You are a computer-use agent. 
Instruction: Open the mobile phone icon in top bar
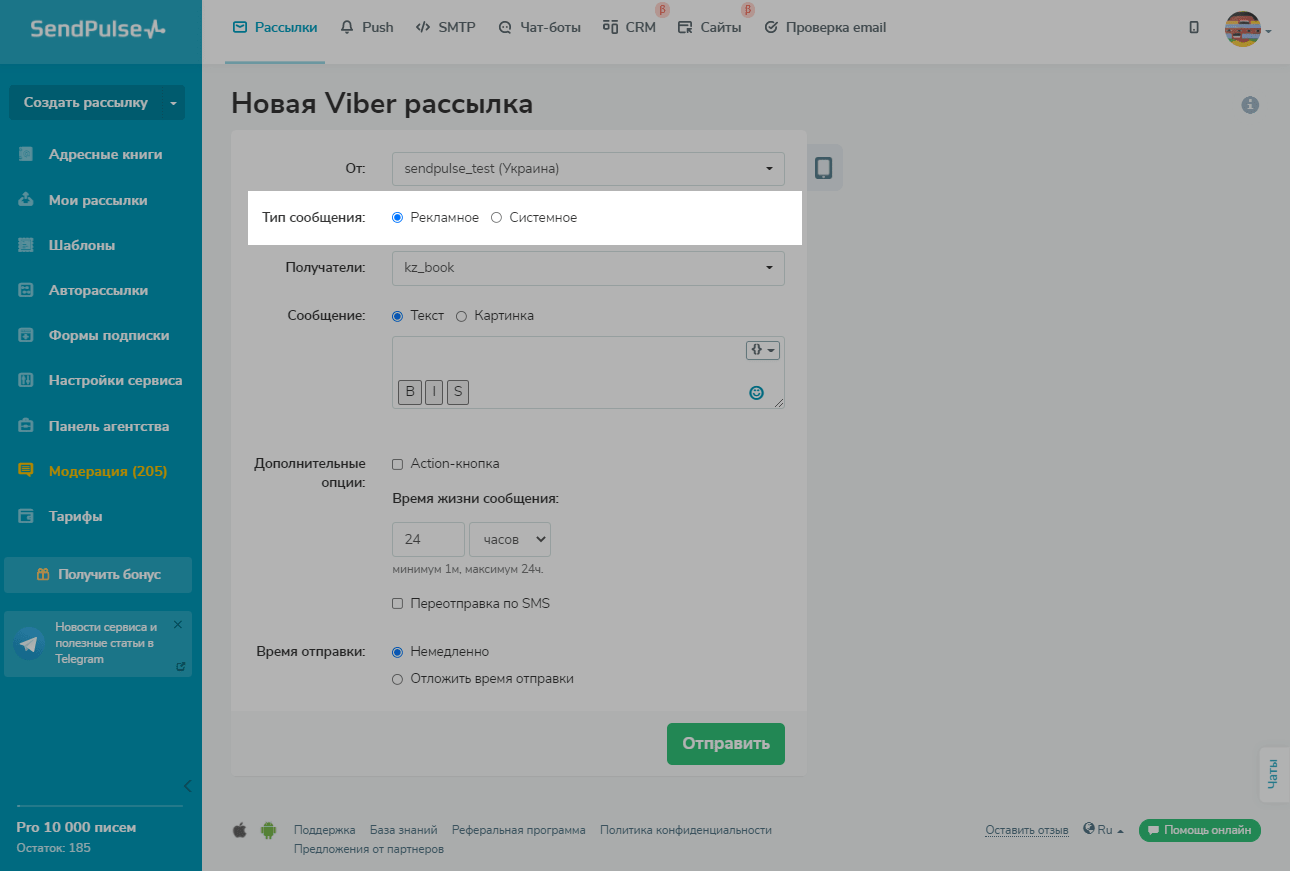pyautogui.click(x=1194, y=28)
